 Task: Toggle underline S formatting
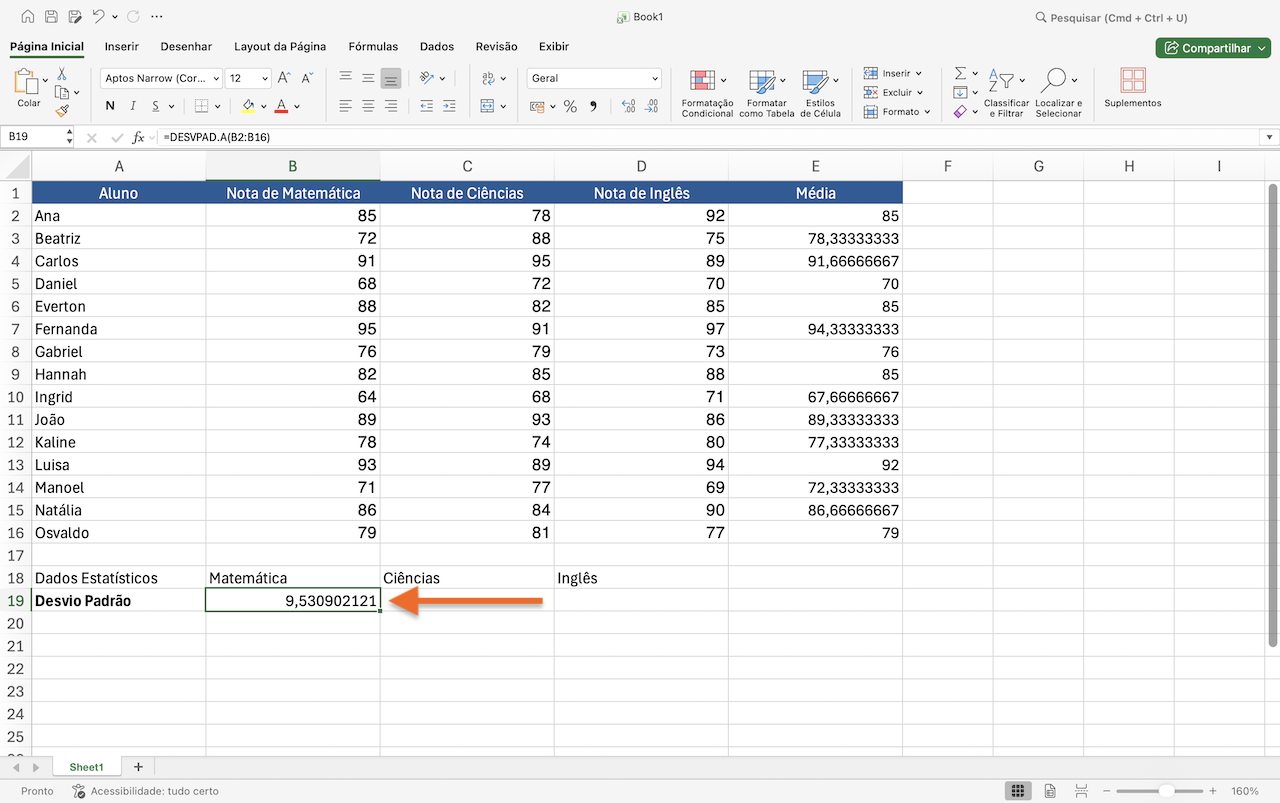[x=156, y=106]
